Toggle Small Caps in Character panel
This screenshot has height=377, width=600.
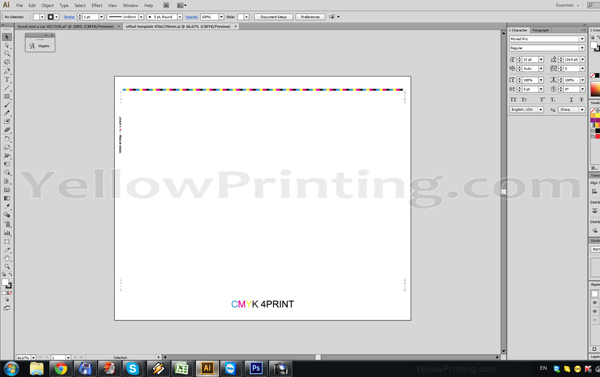tap(524, 100)
